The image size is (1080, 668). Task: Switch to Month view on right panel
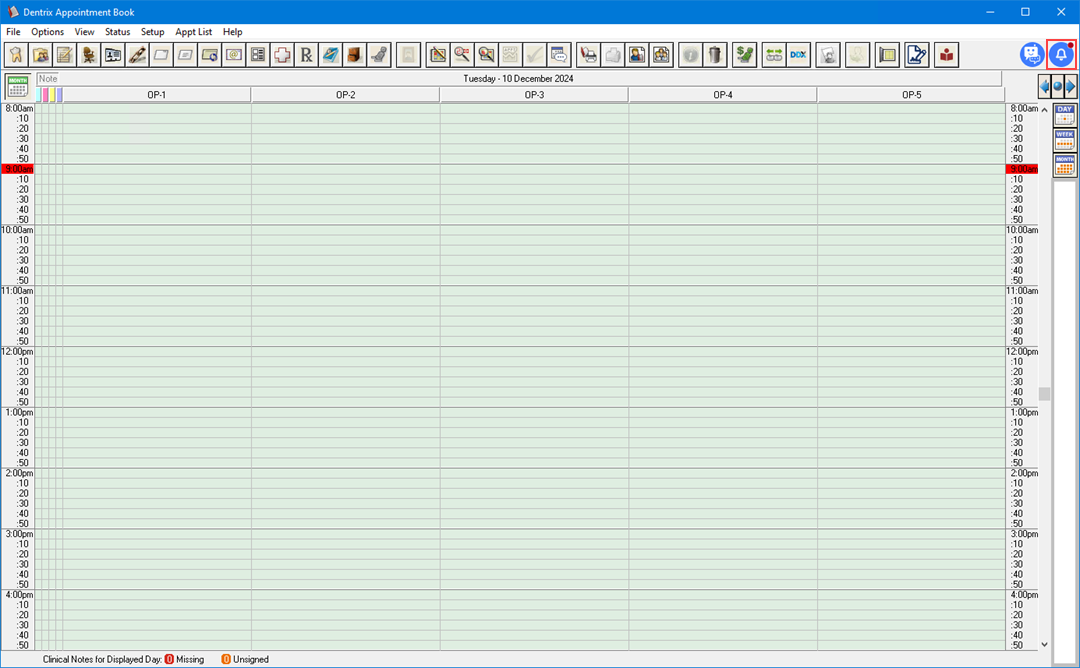point(1065,165)
